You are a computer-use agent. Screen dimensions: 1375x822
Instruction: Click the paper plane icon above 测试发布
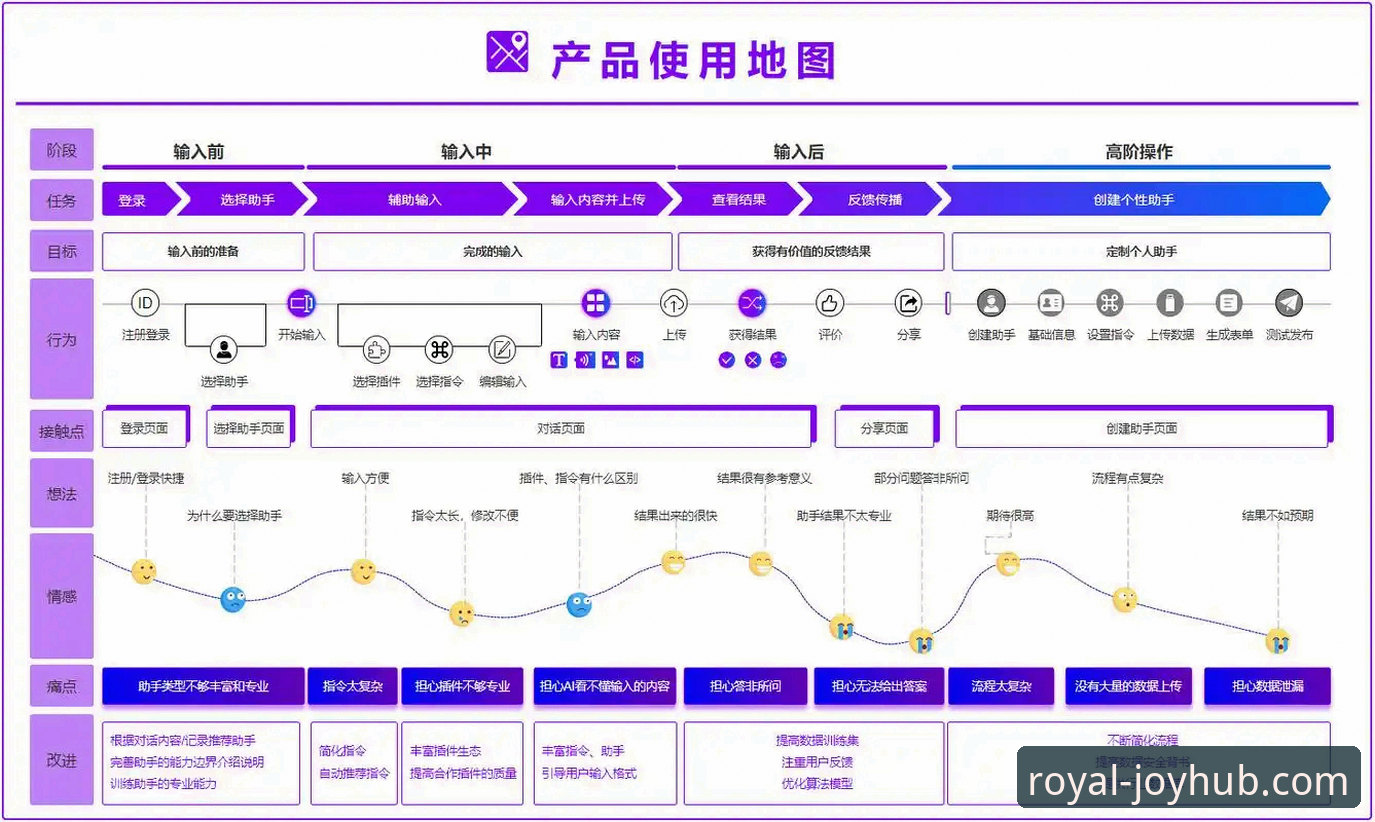(x=1289, y=303)
